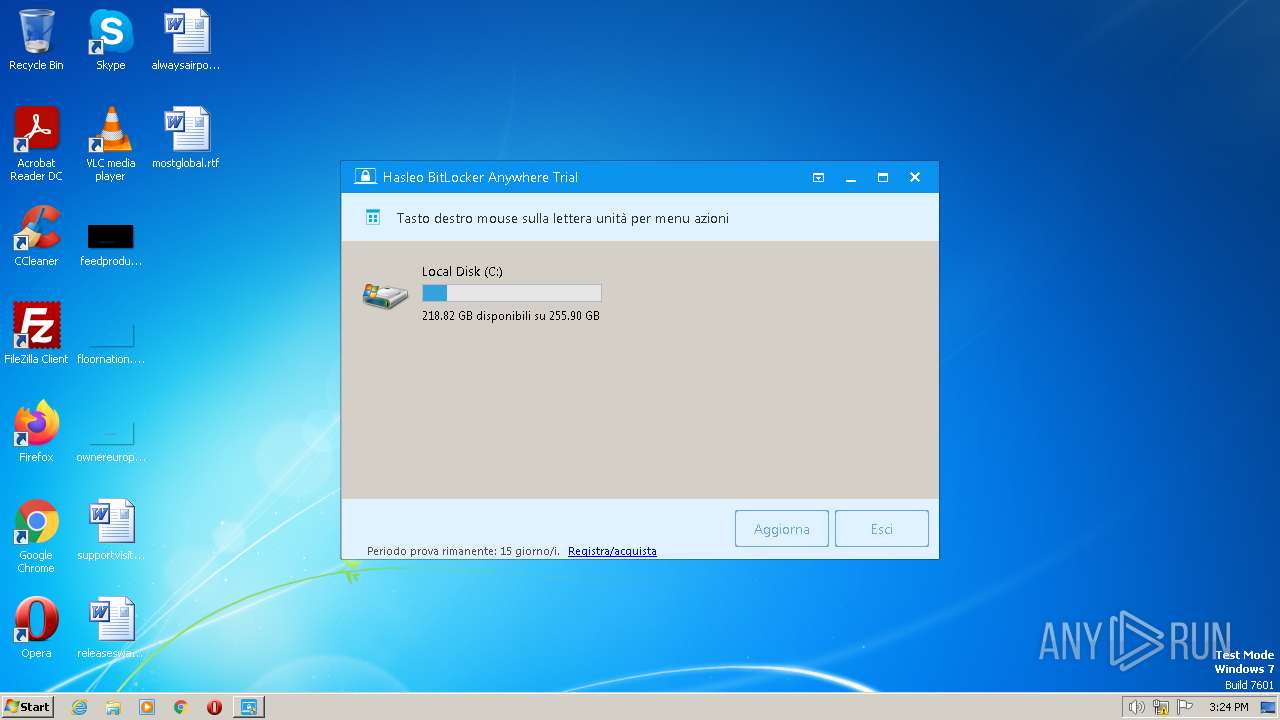
Task: Open the Registra/acquista link
Action: click(612, 551)
